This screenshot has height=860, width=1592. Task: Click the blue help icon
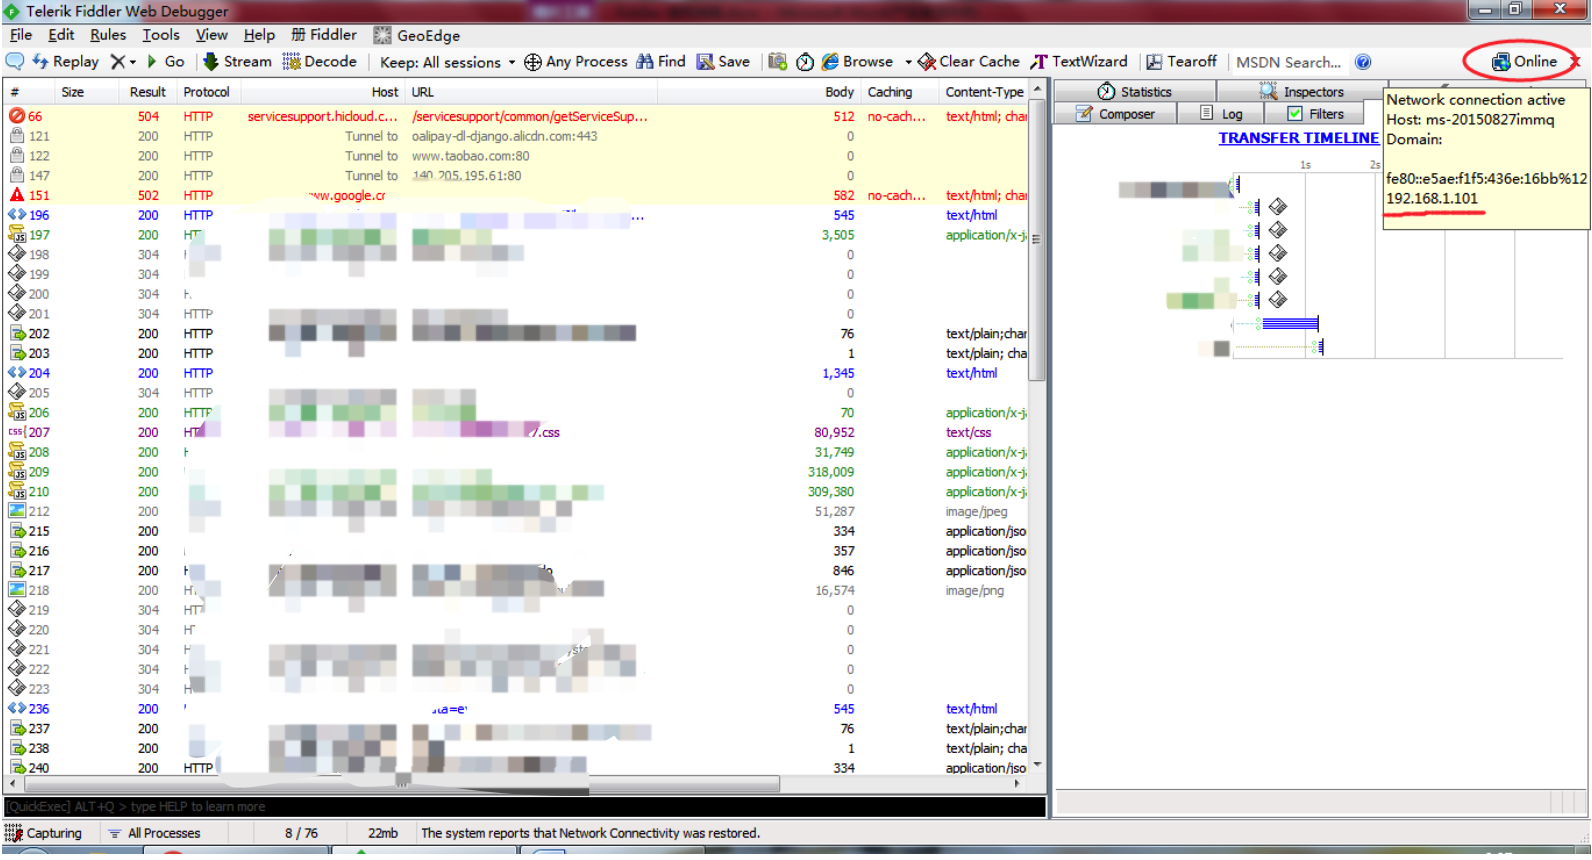coord(1363,62)
